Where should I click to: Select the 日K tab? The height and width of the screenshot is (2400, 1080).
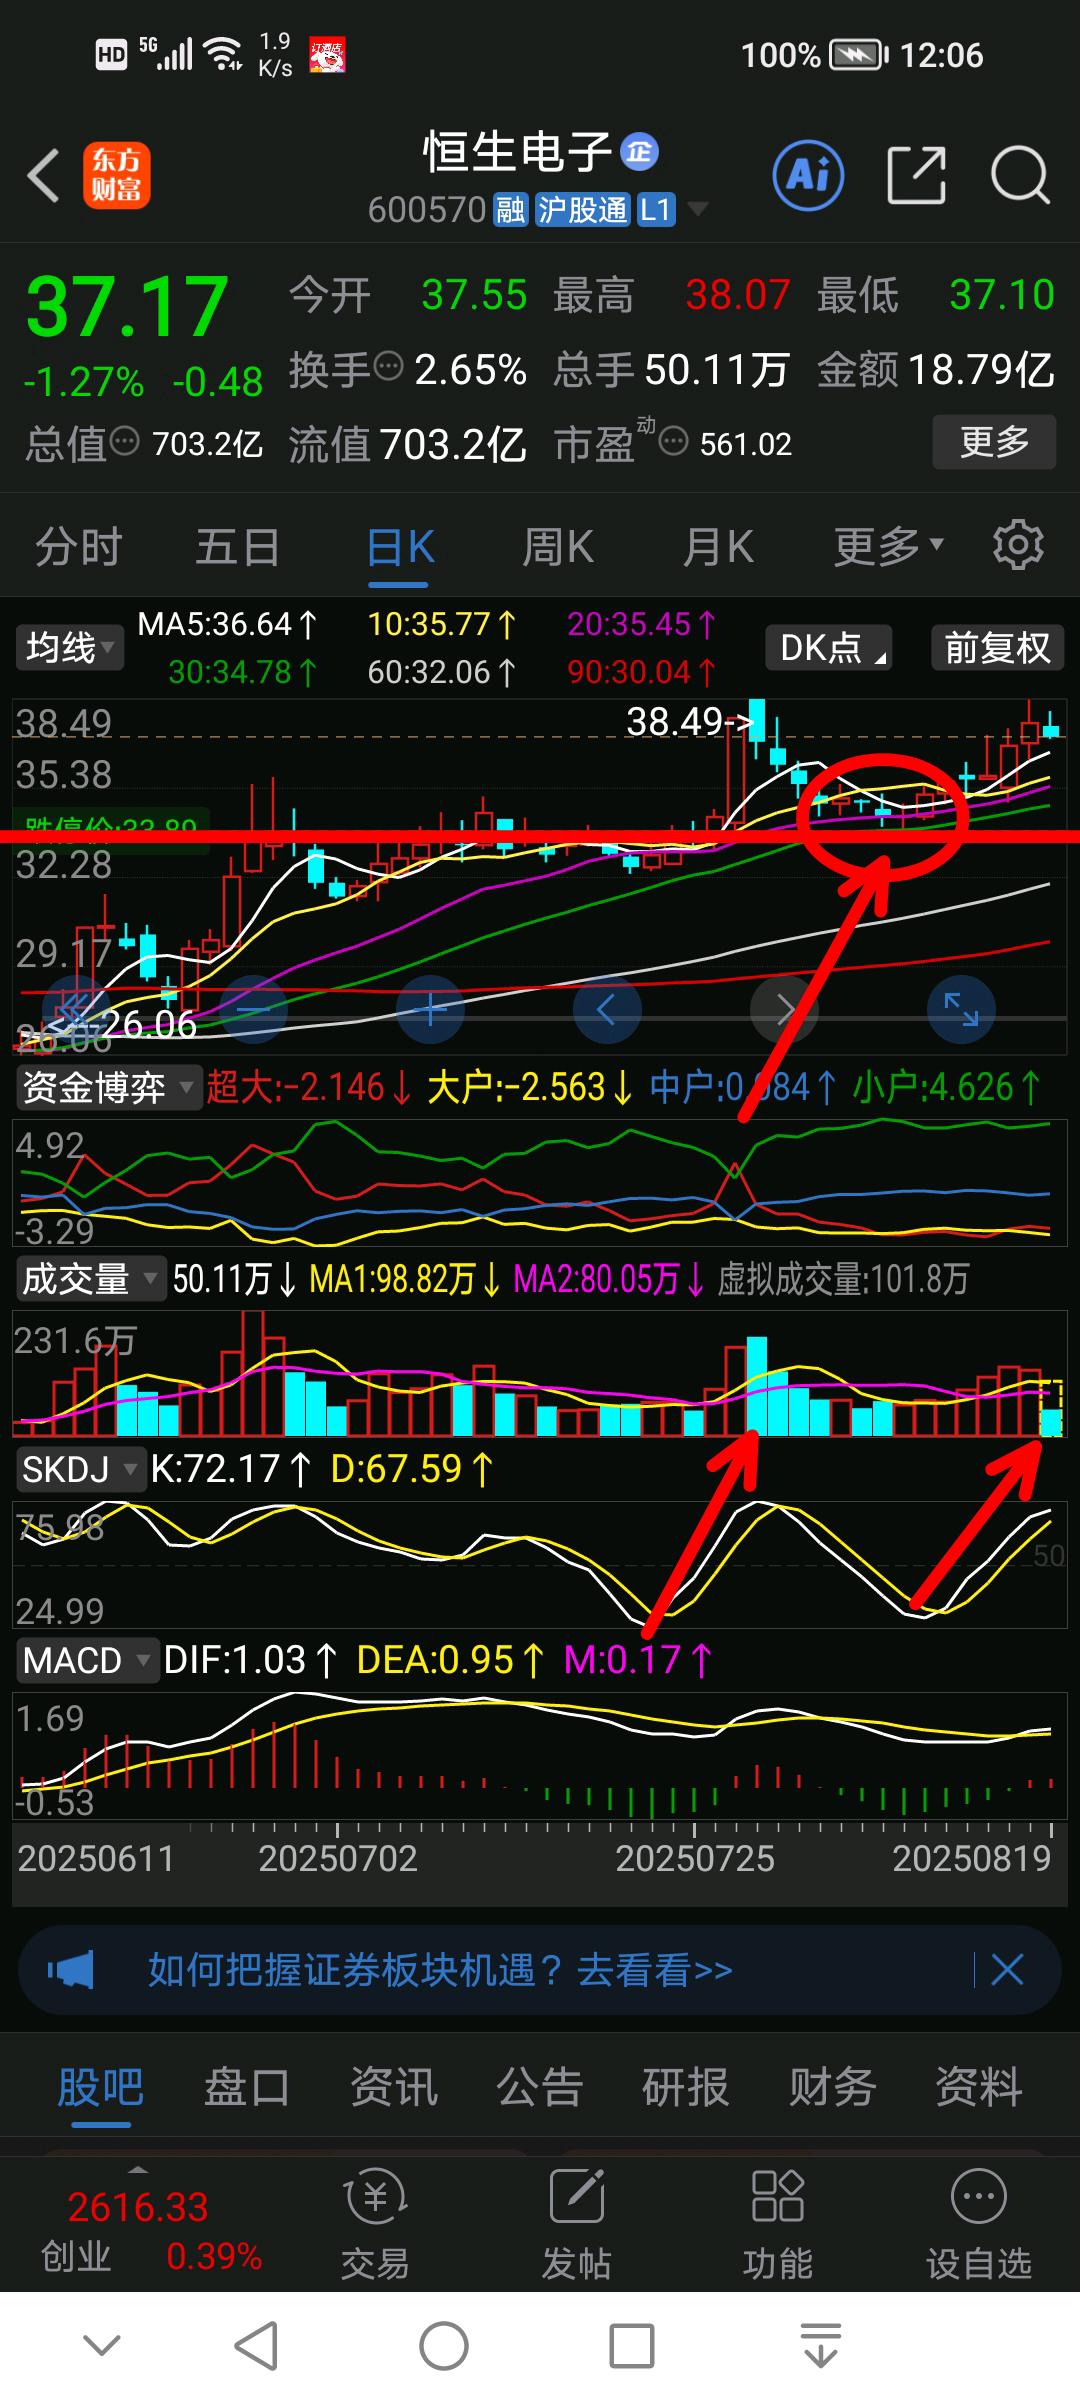(400, 547)
